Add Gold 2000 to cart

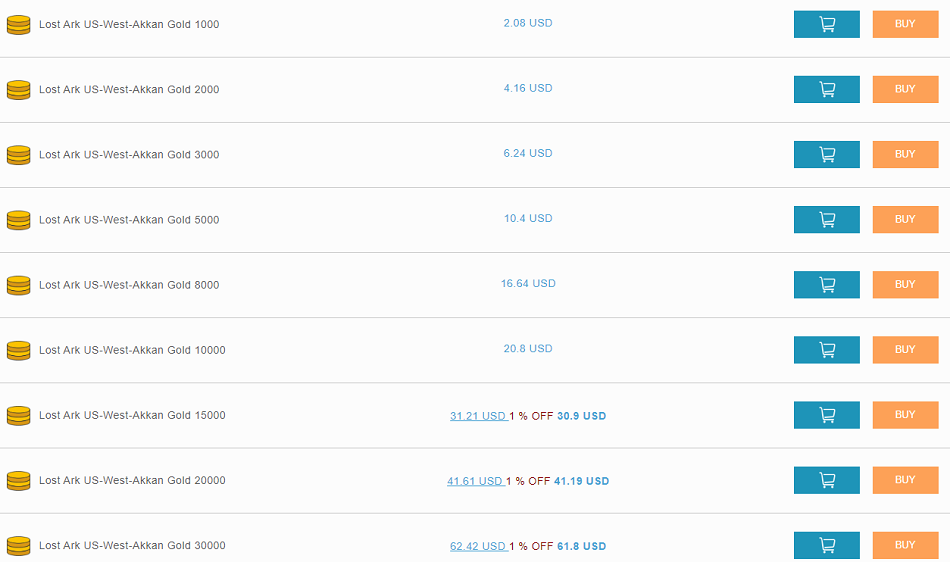pos(826,89)
